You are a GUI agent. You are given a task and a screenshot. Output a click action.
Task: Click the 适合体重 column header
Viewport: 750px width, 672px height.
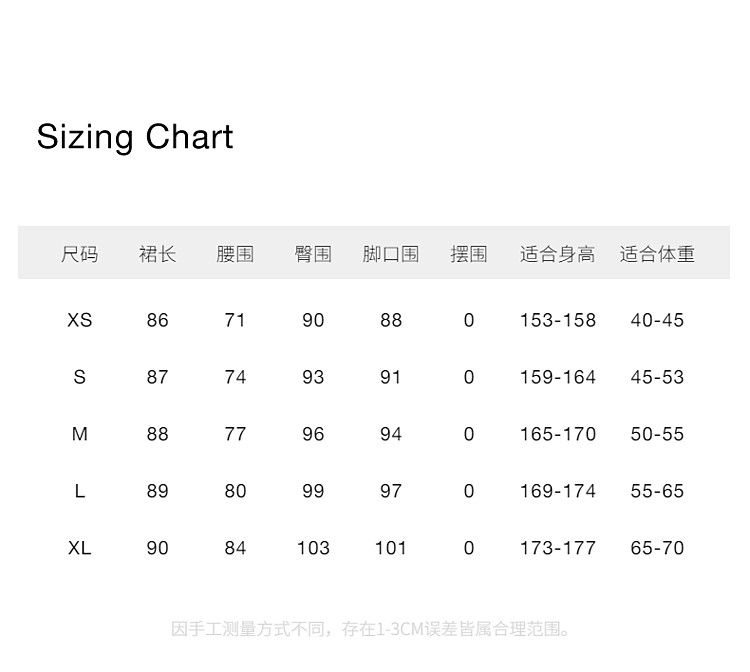coord(657,254)
